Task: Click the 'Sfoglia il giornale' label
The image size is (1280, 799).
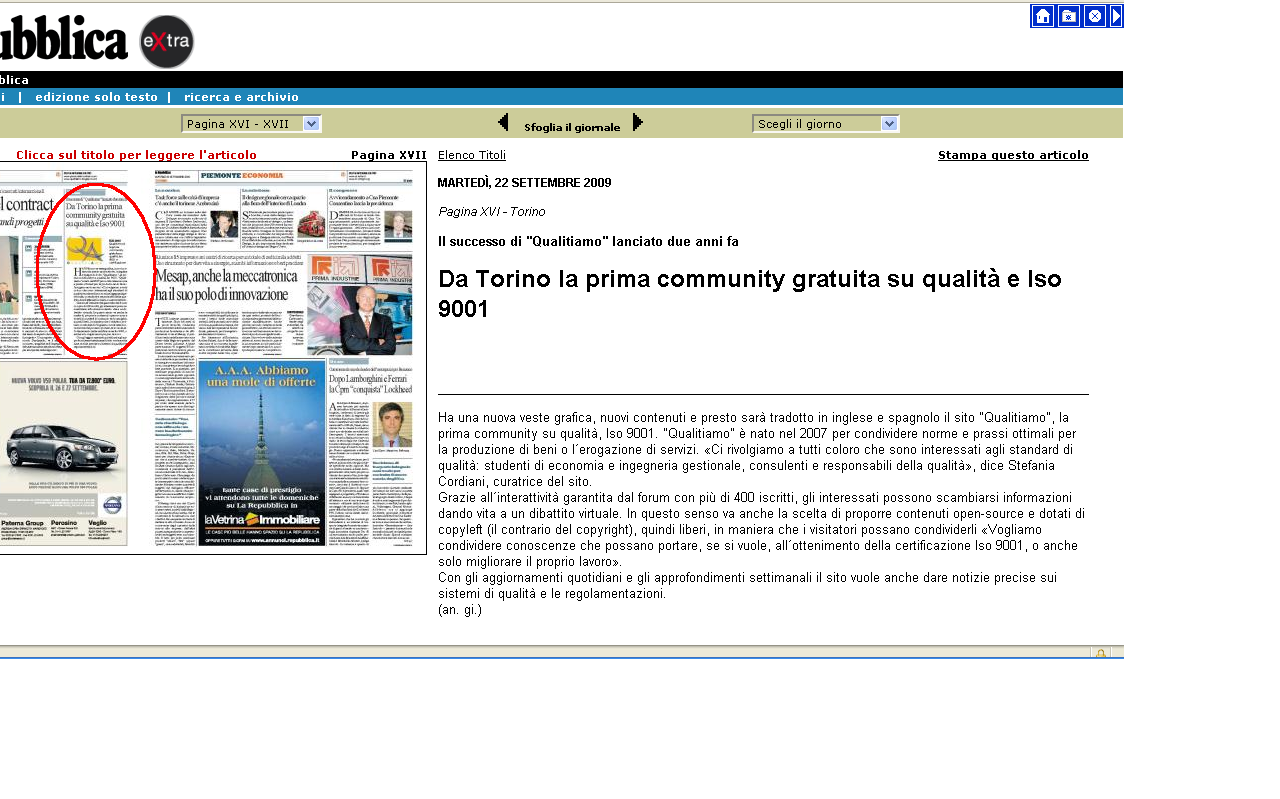Action: [x=572, y=127]
